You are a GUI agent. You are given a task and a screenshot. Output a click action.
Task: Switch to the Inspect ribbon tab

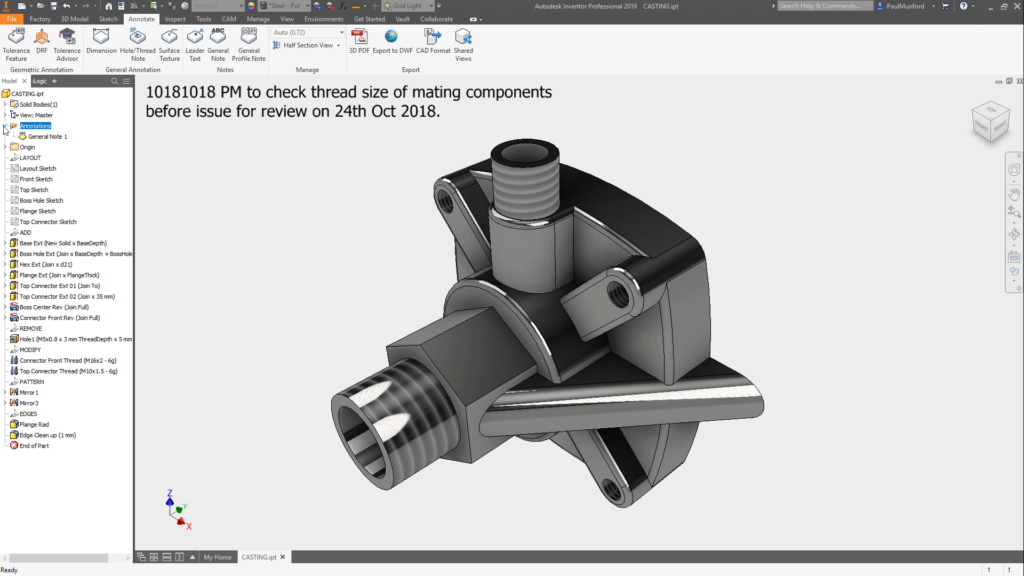175,19
